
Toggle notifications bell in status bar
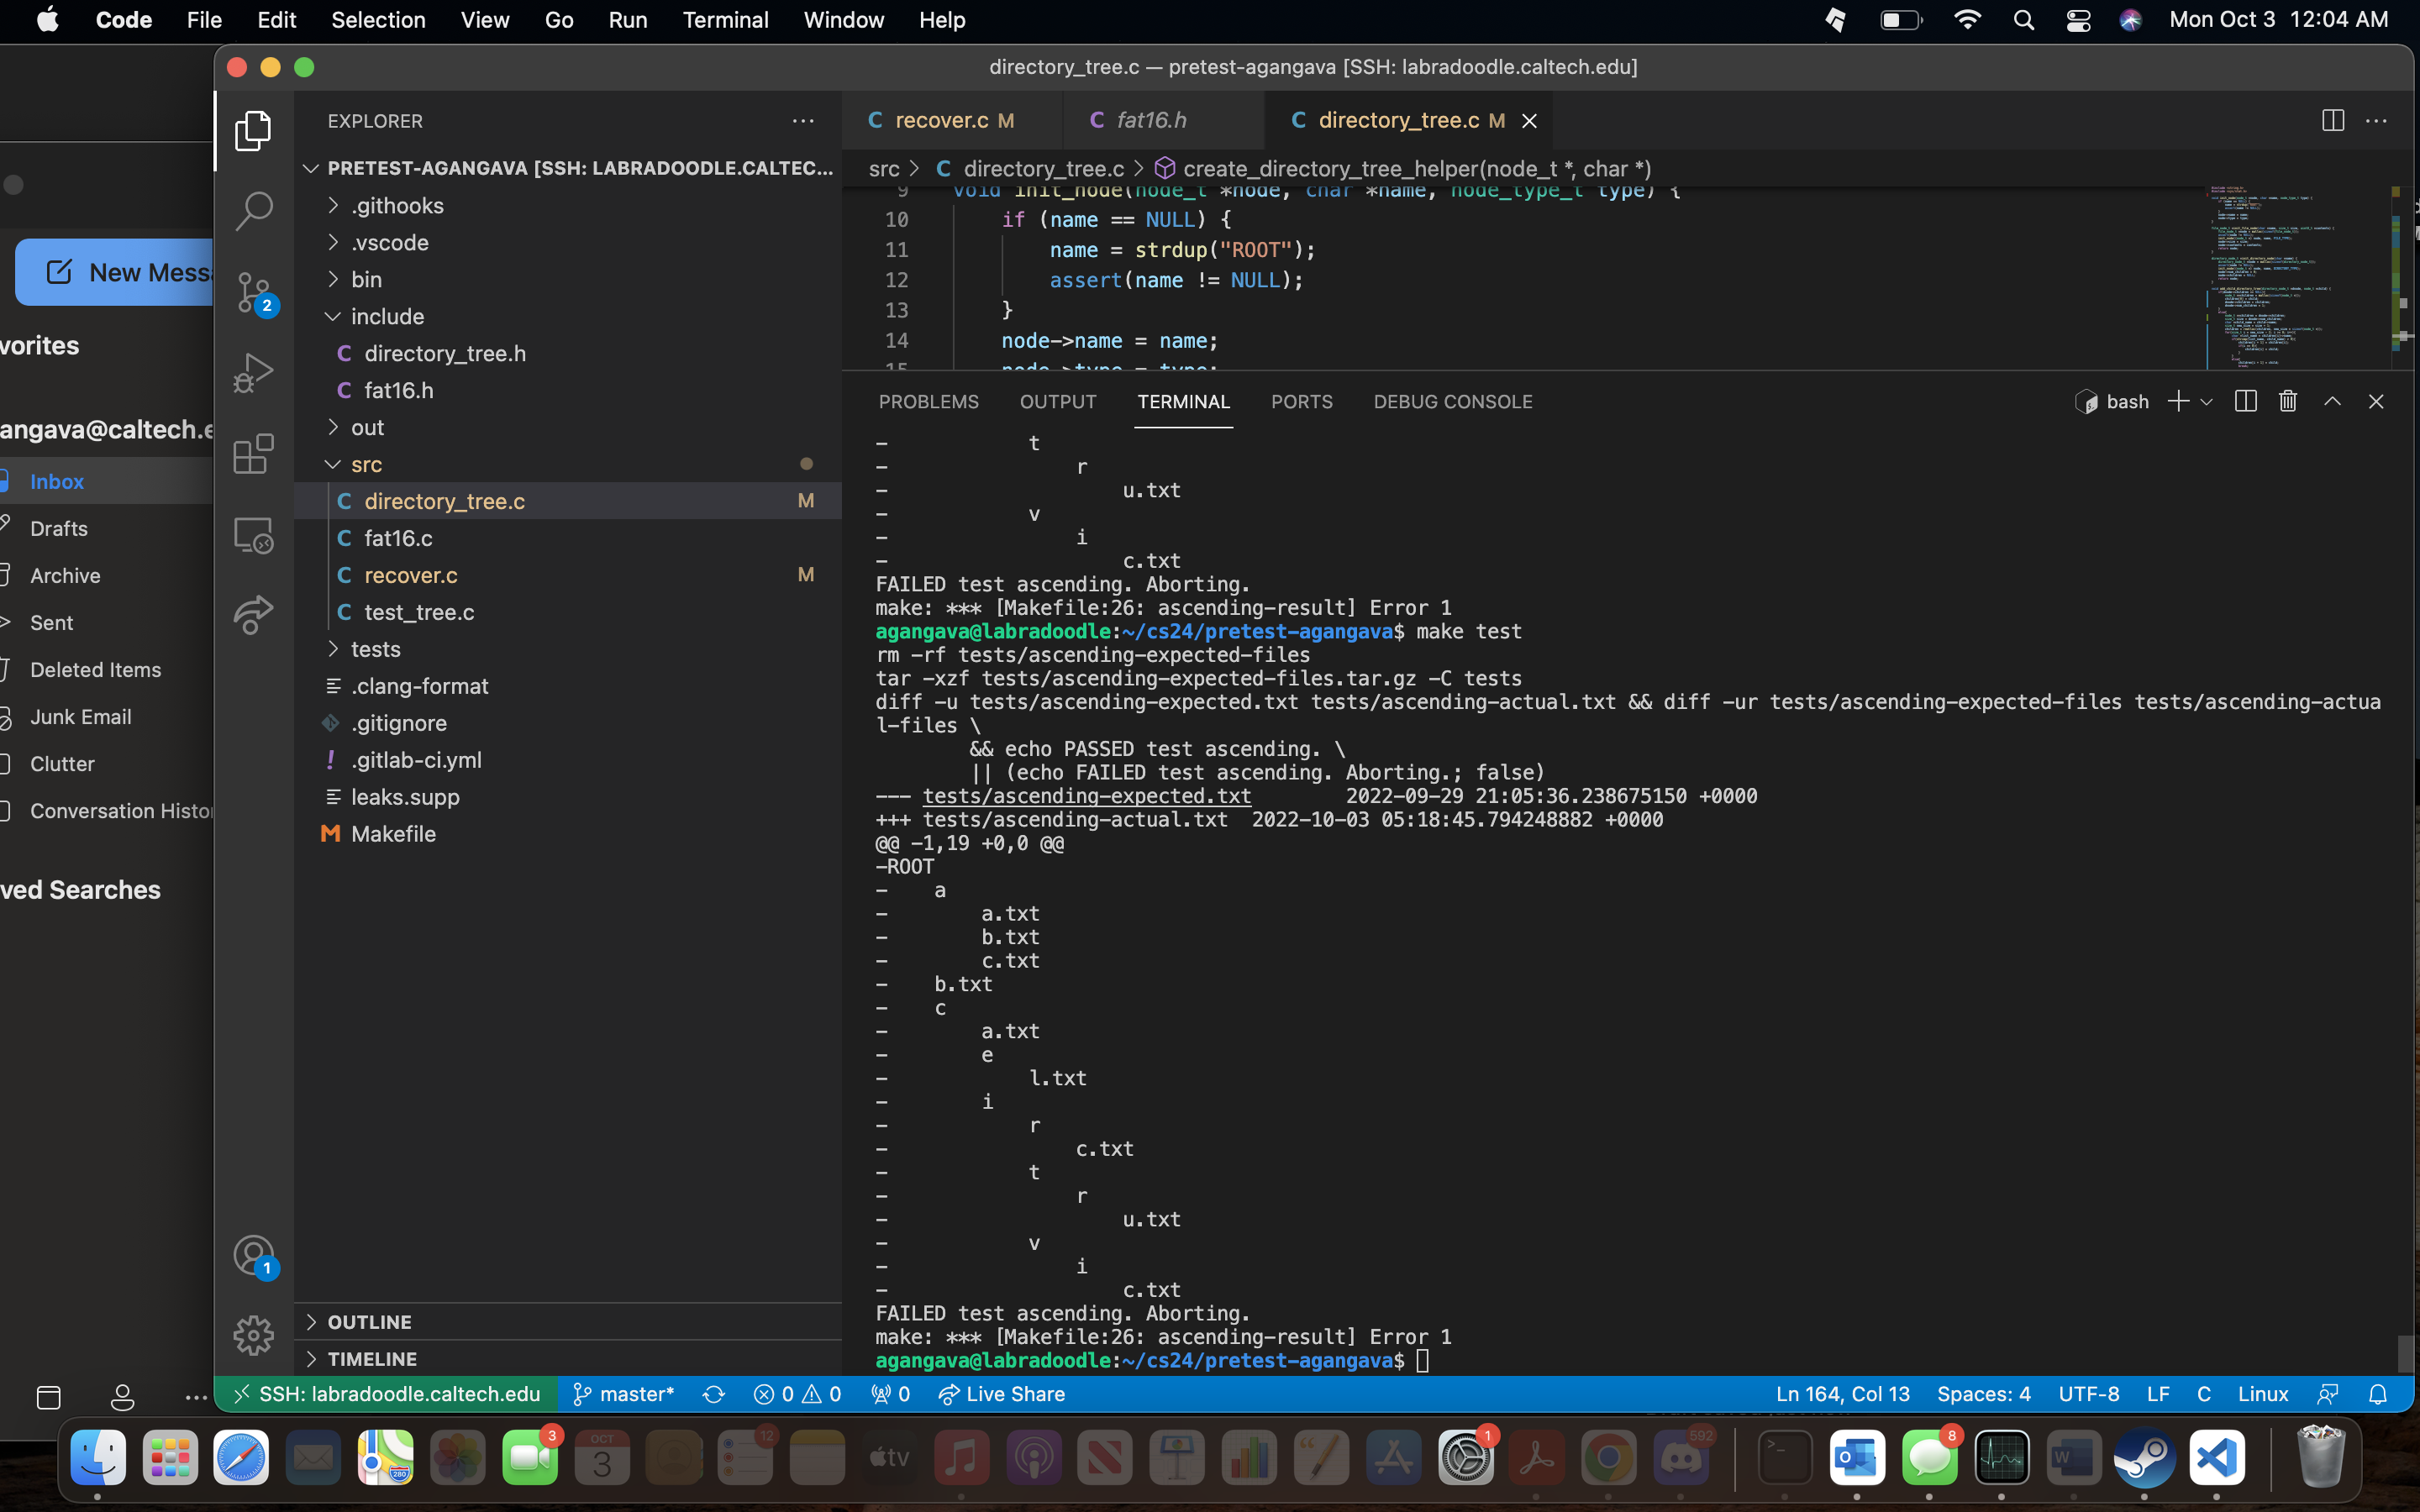click(x=2378, y=1394)
